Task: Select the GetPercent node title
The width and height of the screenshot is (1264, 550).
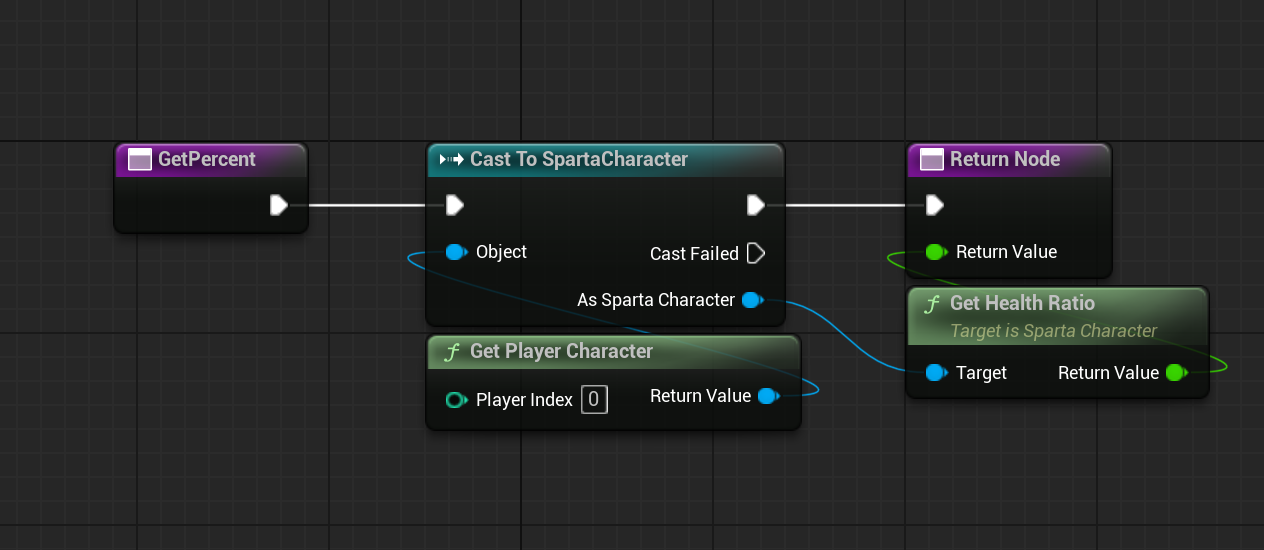Action: (207, 159)
